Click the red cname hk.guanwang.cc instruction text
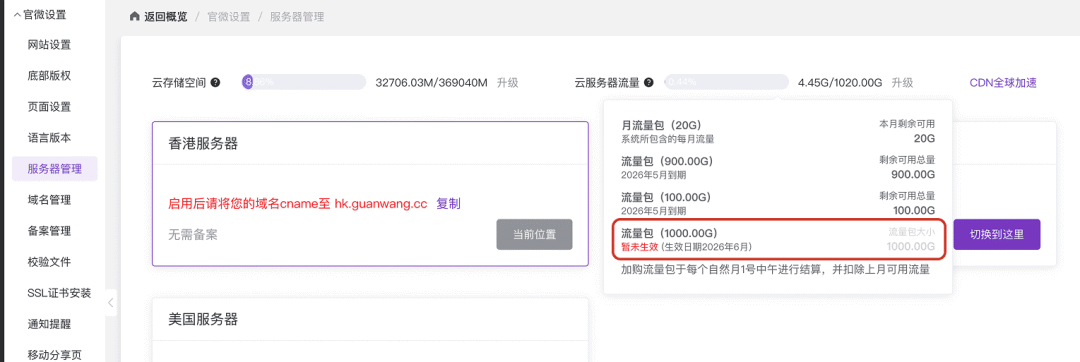Screen dimensions: 1080x362 click(x=298, y=204)
